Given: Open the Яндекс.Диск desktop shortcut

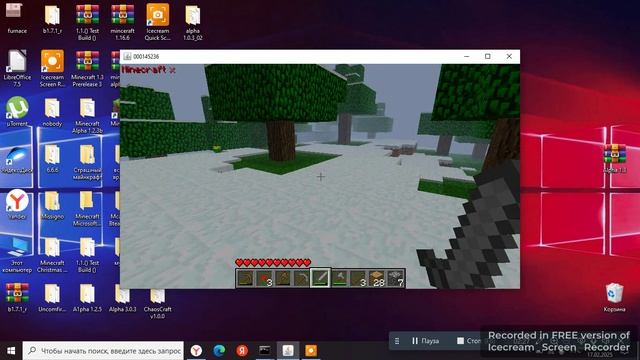Looking at the screenshot, I should click(x=17, y=160).
